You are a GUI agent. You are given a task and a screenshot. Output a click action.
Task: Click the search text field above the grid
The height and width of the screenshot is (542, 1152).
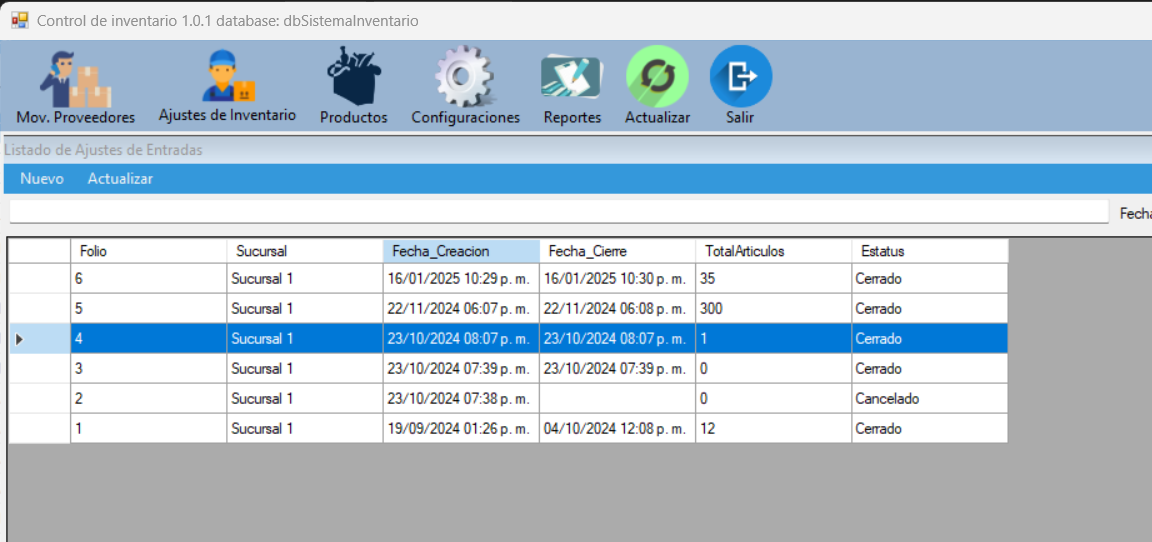(x=558, y=212)
